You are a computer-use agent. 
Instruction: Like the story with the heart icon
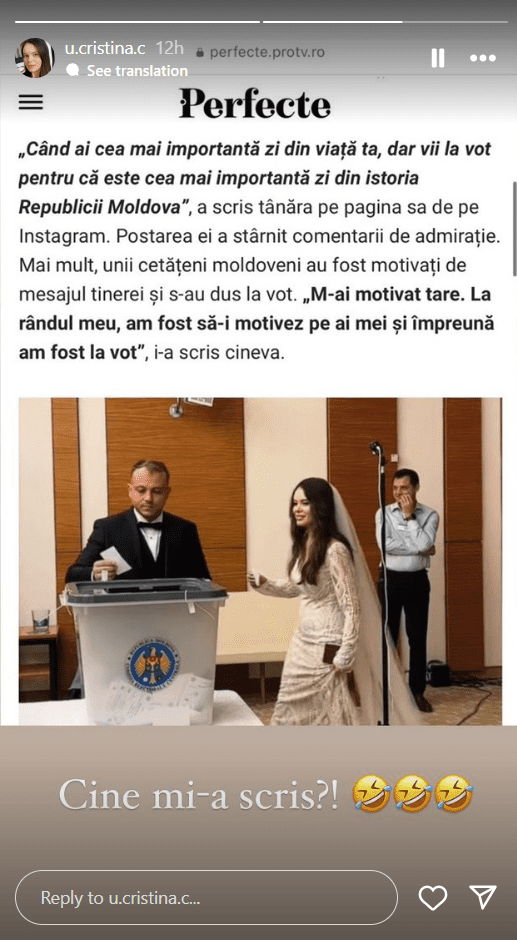[x=432, y=897]
